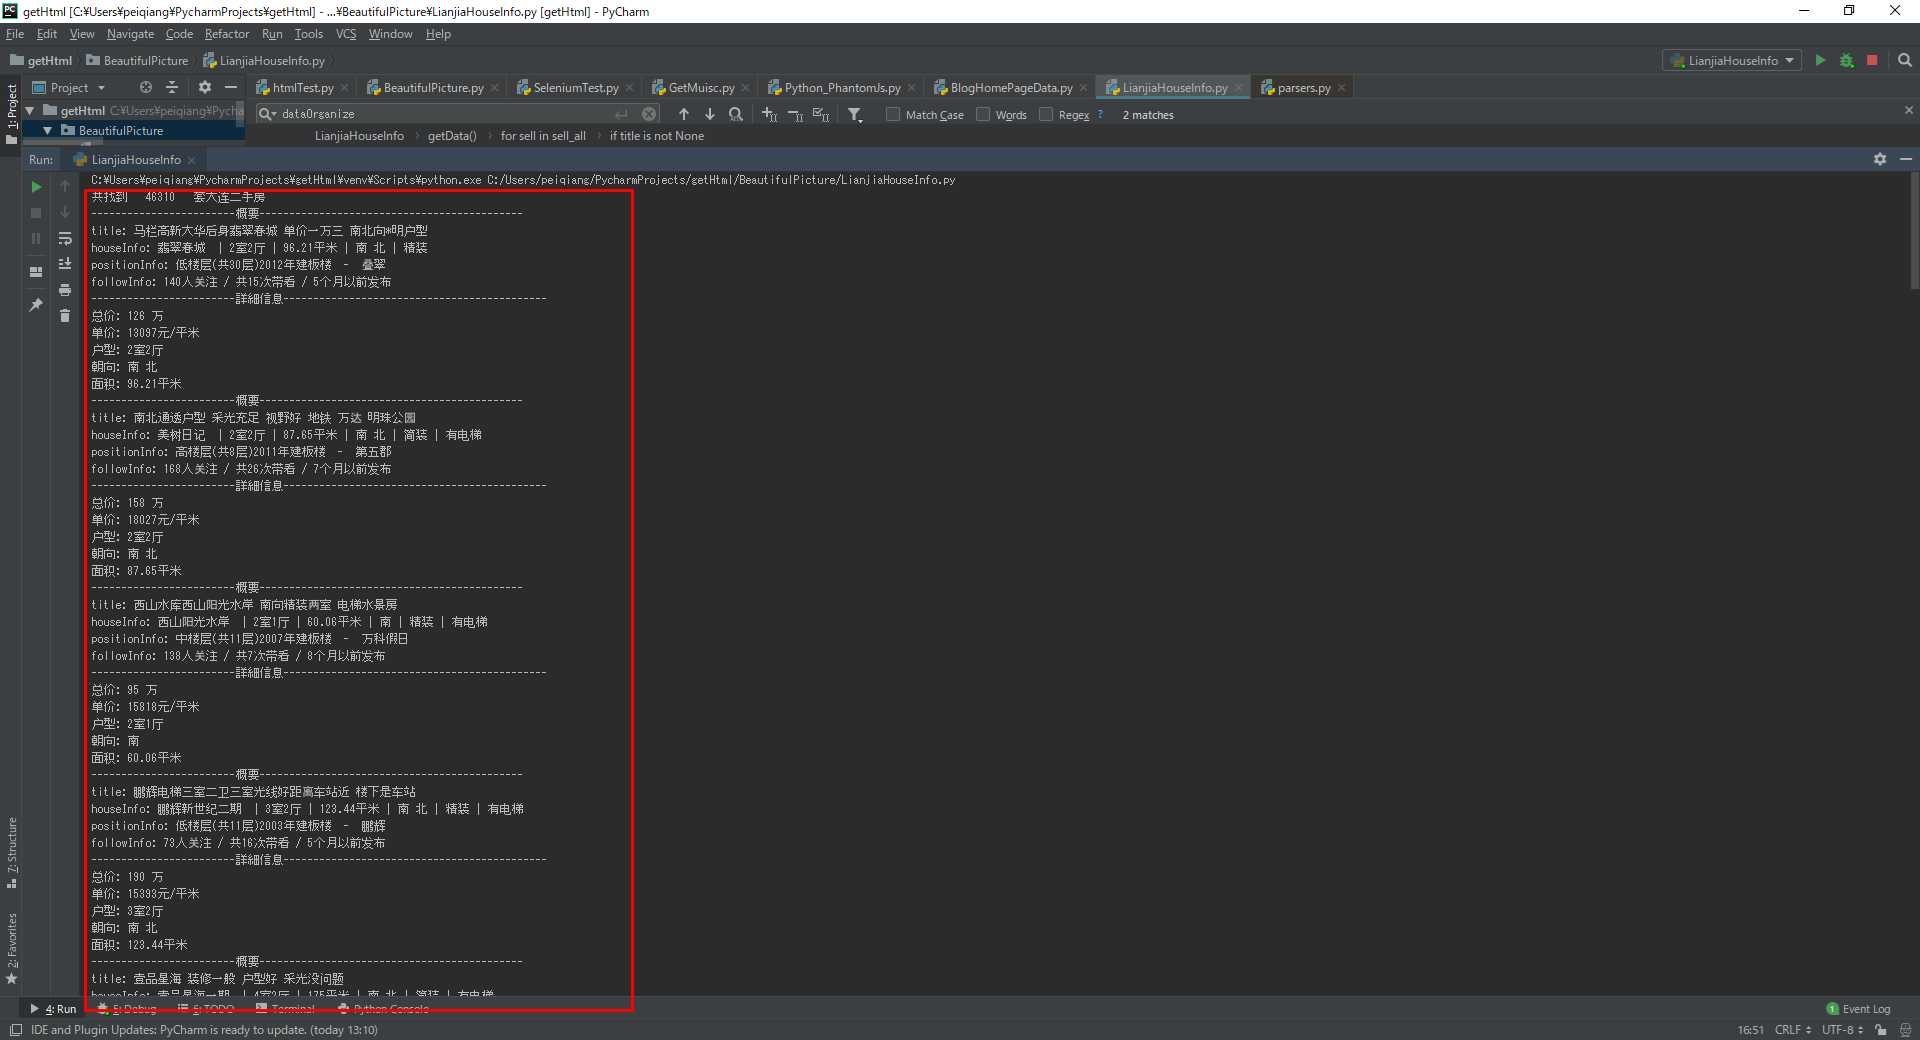The image size is (1920, 1040).
Task: Stop process using red toolbar square
Action: point(1872,61)
